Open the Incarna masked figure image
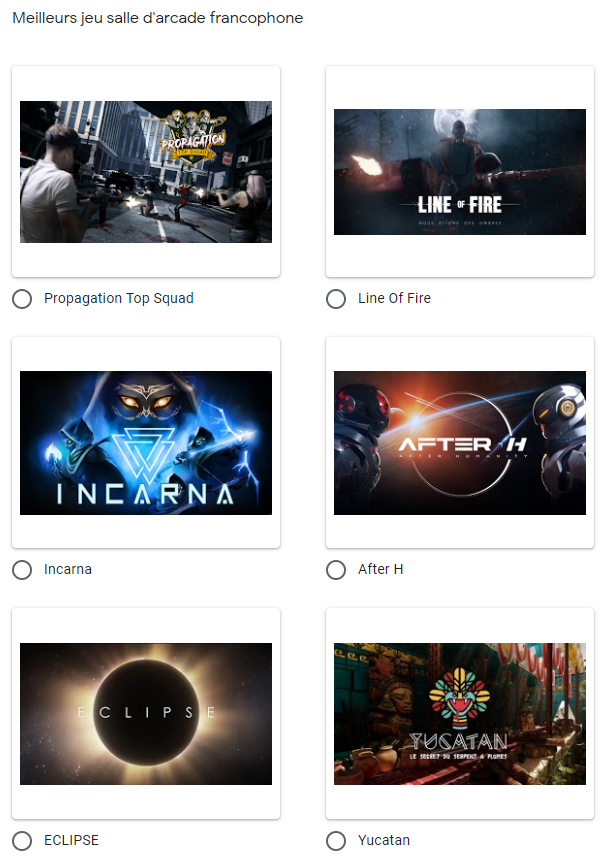This screenshot has height=865, width=612. 146,442
